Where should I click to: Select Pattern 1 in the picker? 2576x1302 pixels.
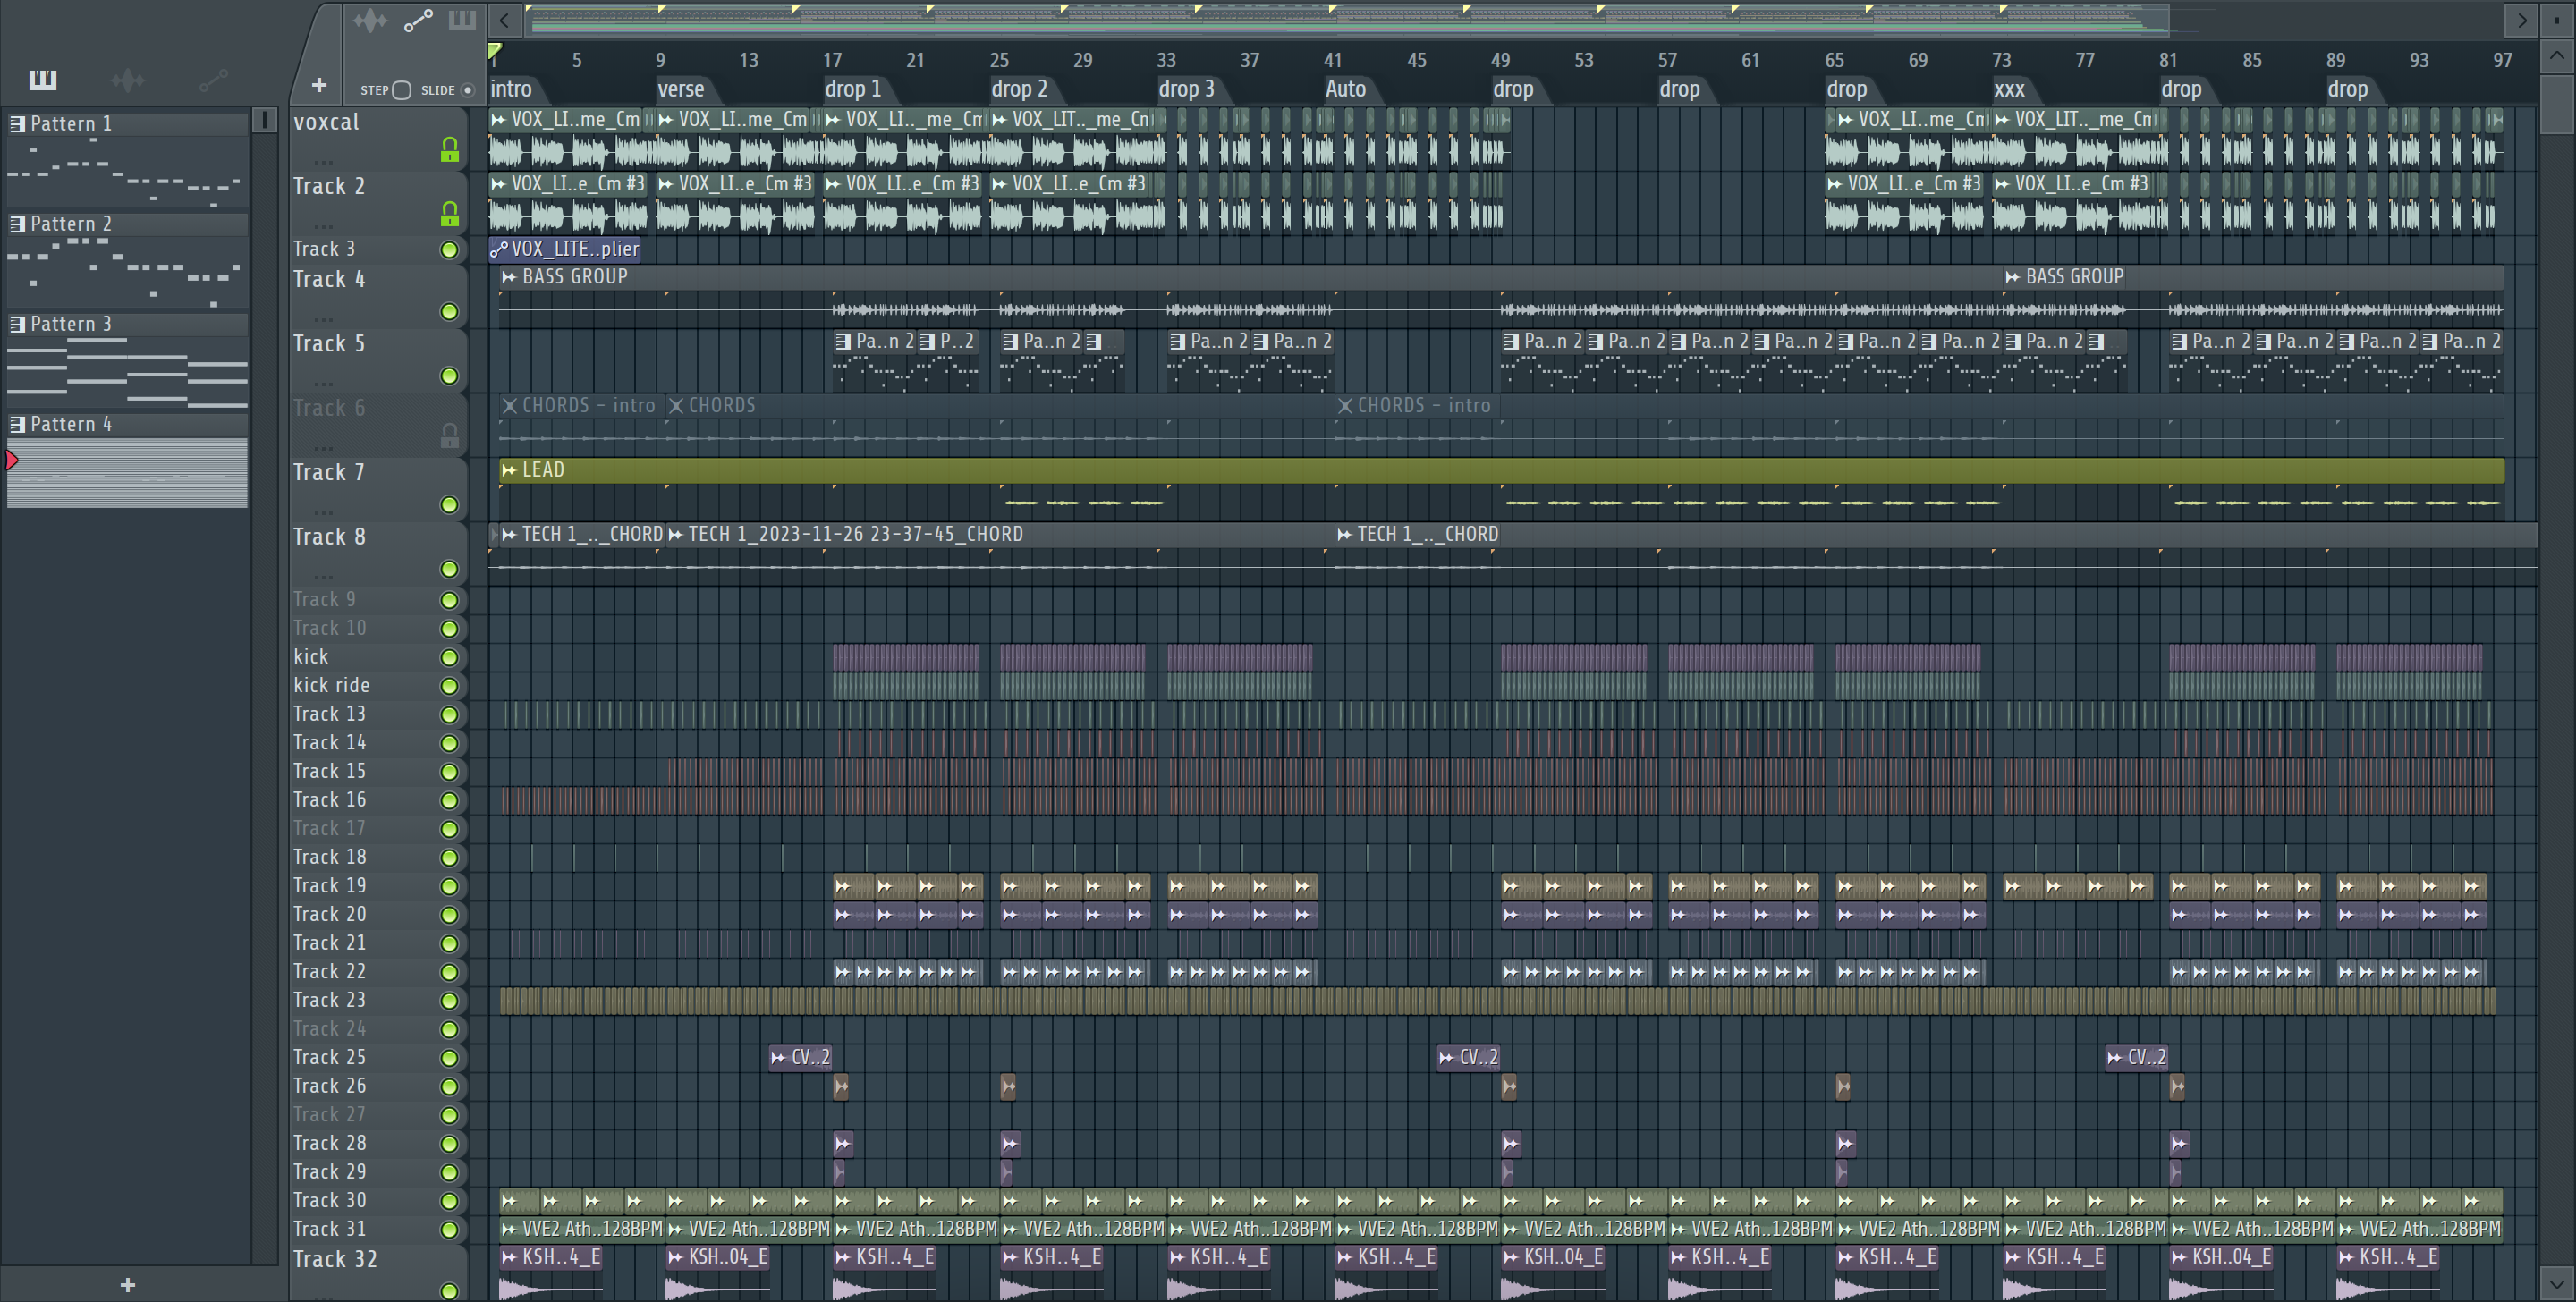pos(127,124)
